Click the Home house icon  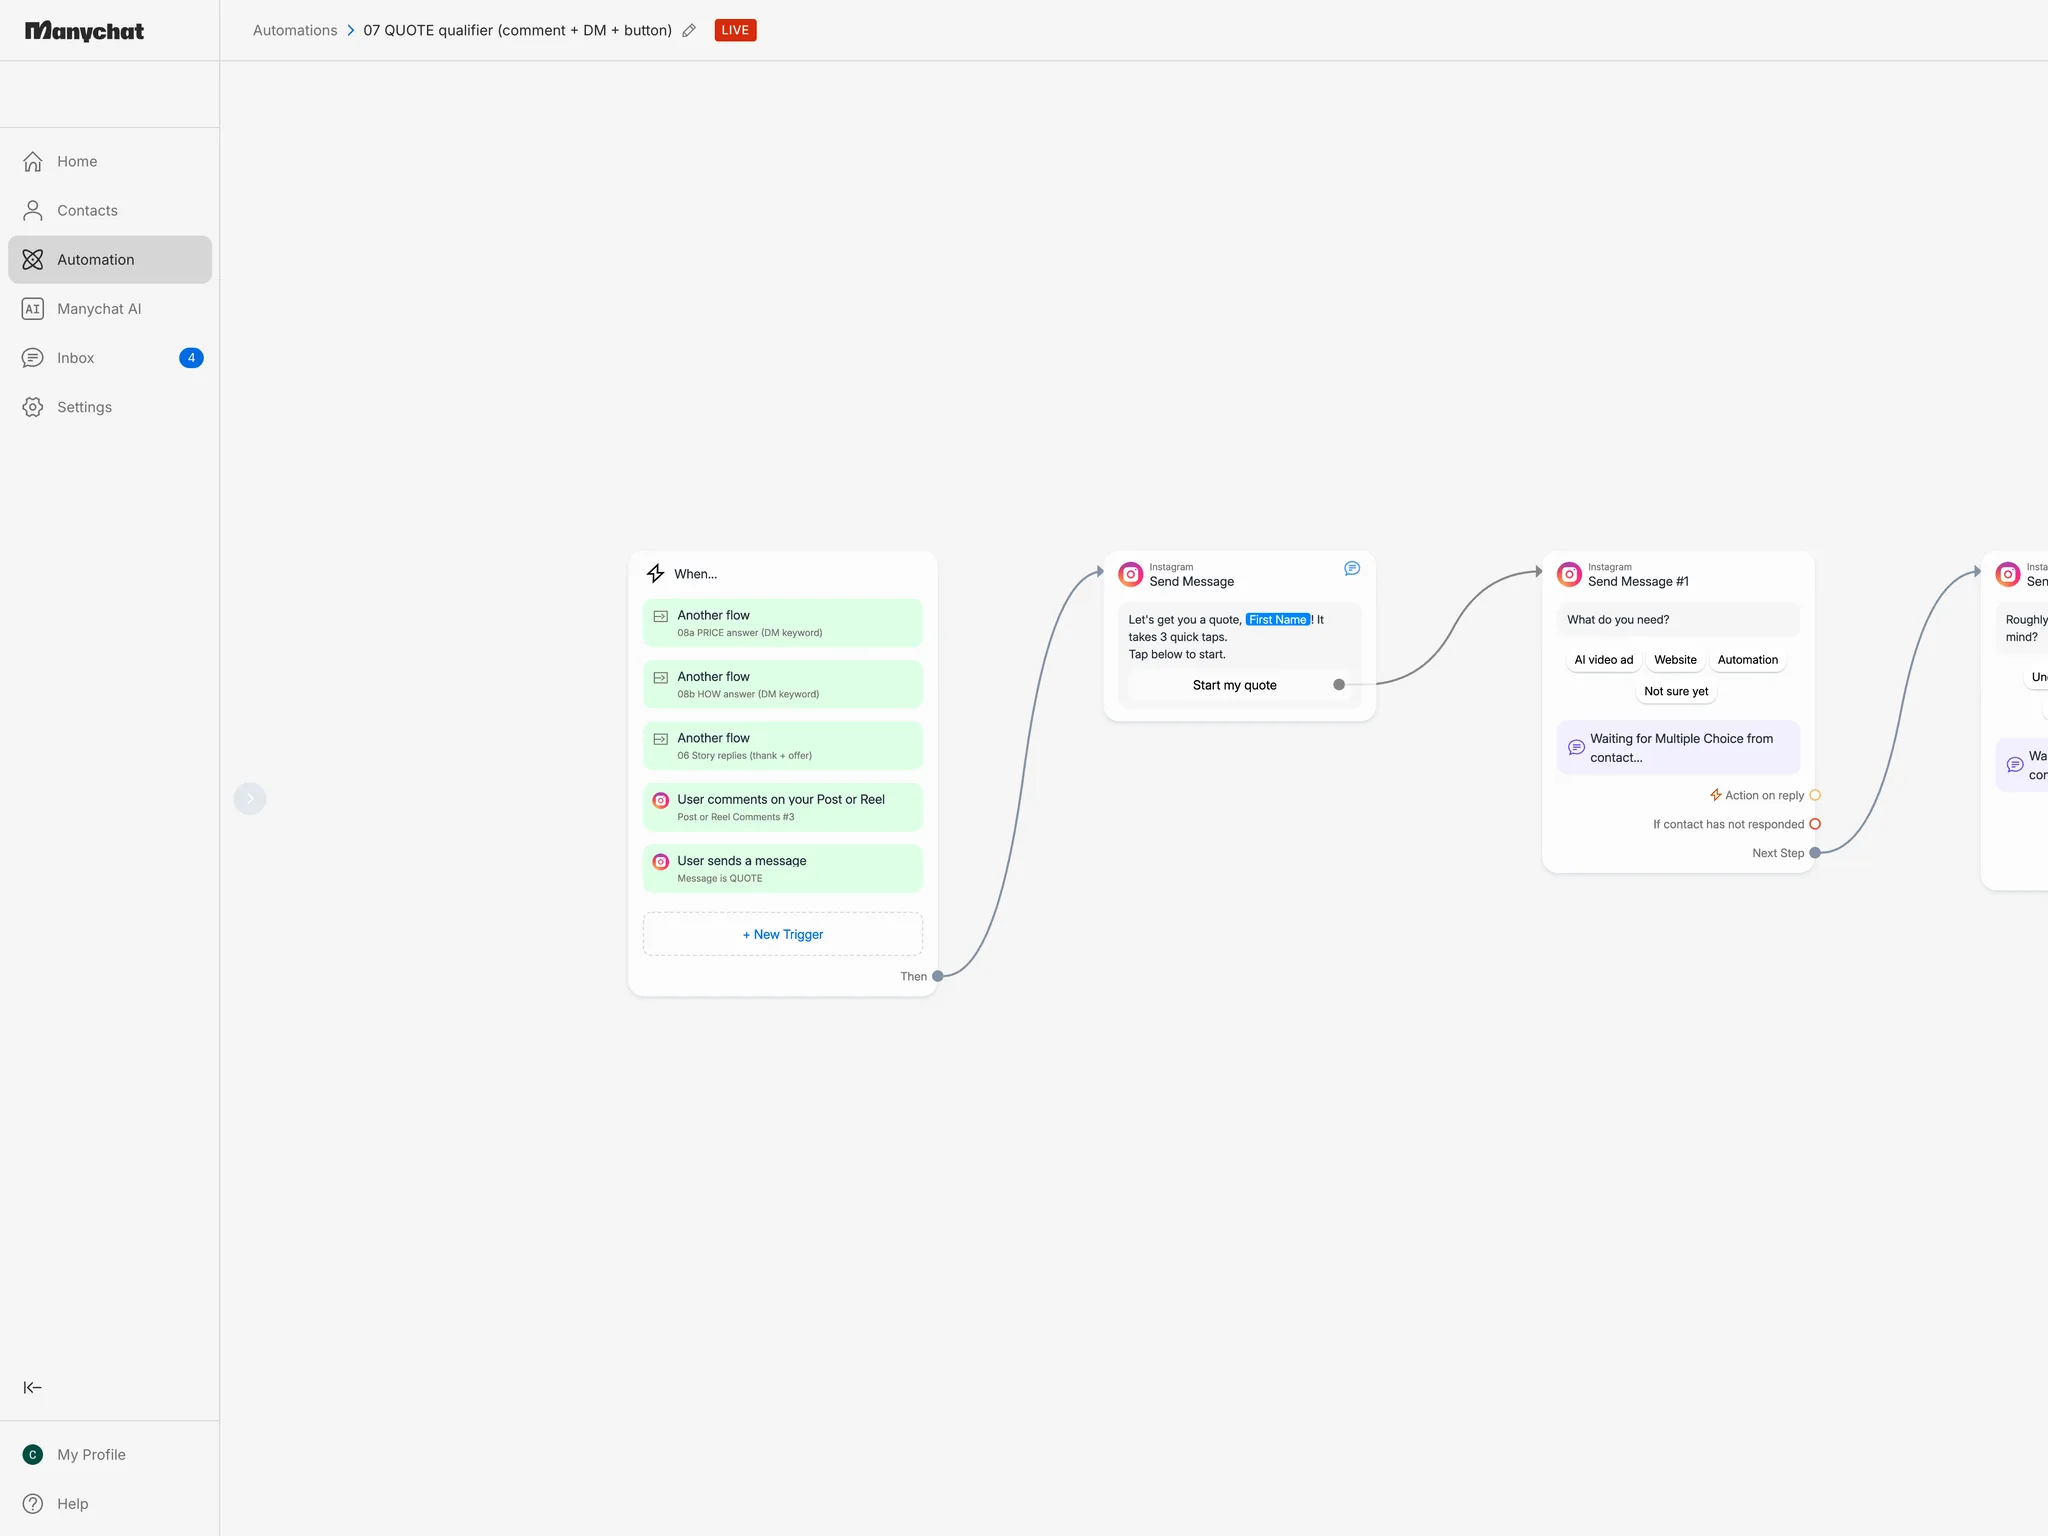33,161
